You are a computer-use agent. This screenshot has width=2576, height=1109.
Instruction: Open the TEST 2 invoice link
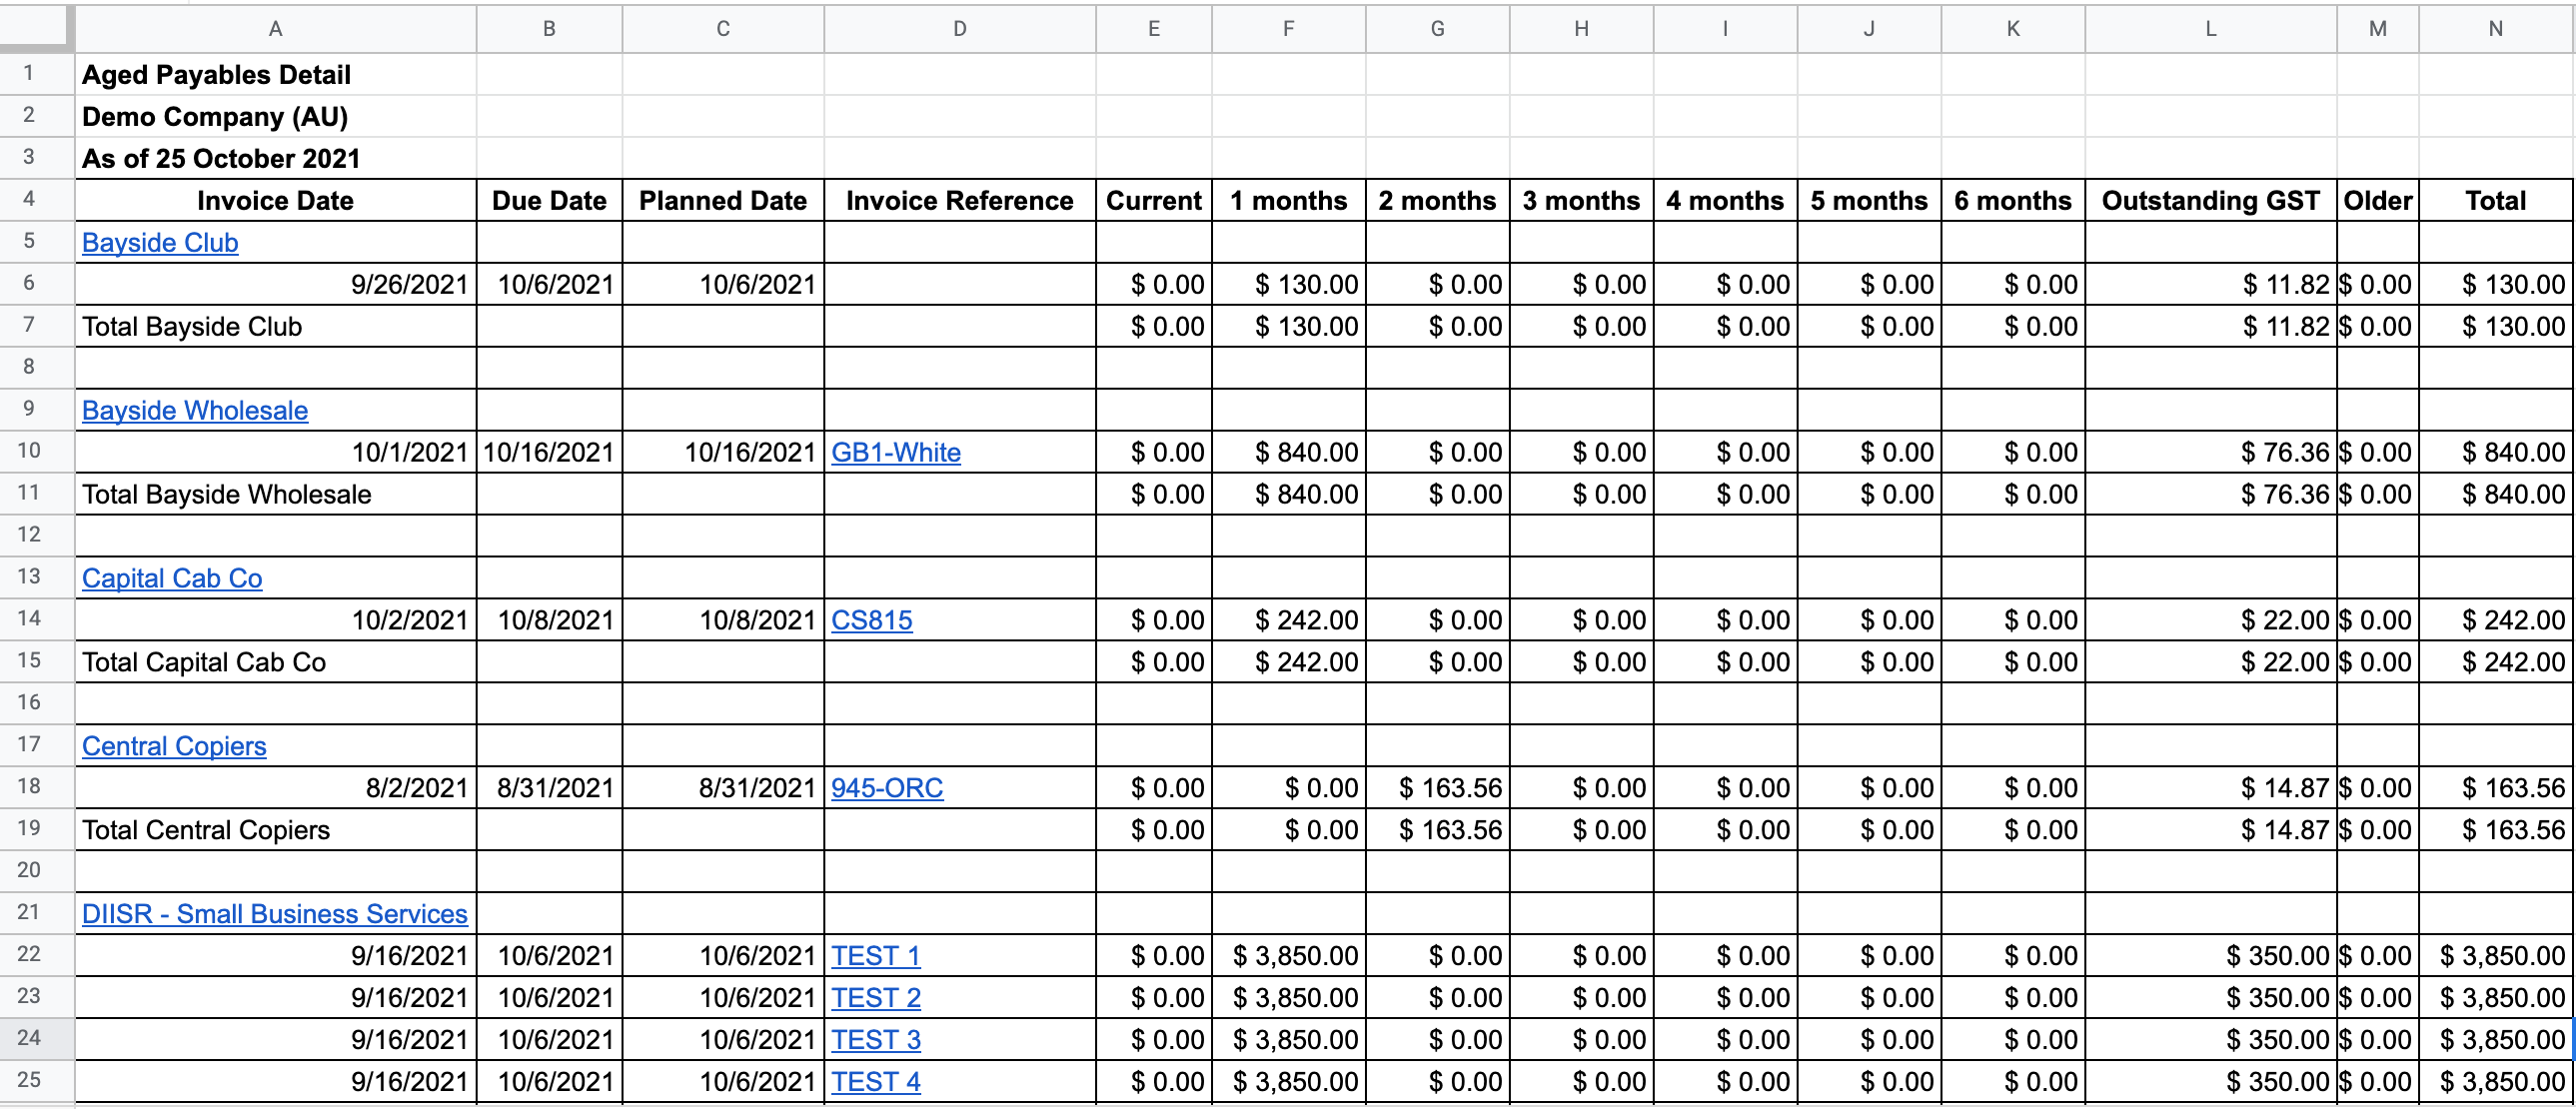[876, 999]
